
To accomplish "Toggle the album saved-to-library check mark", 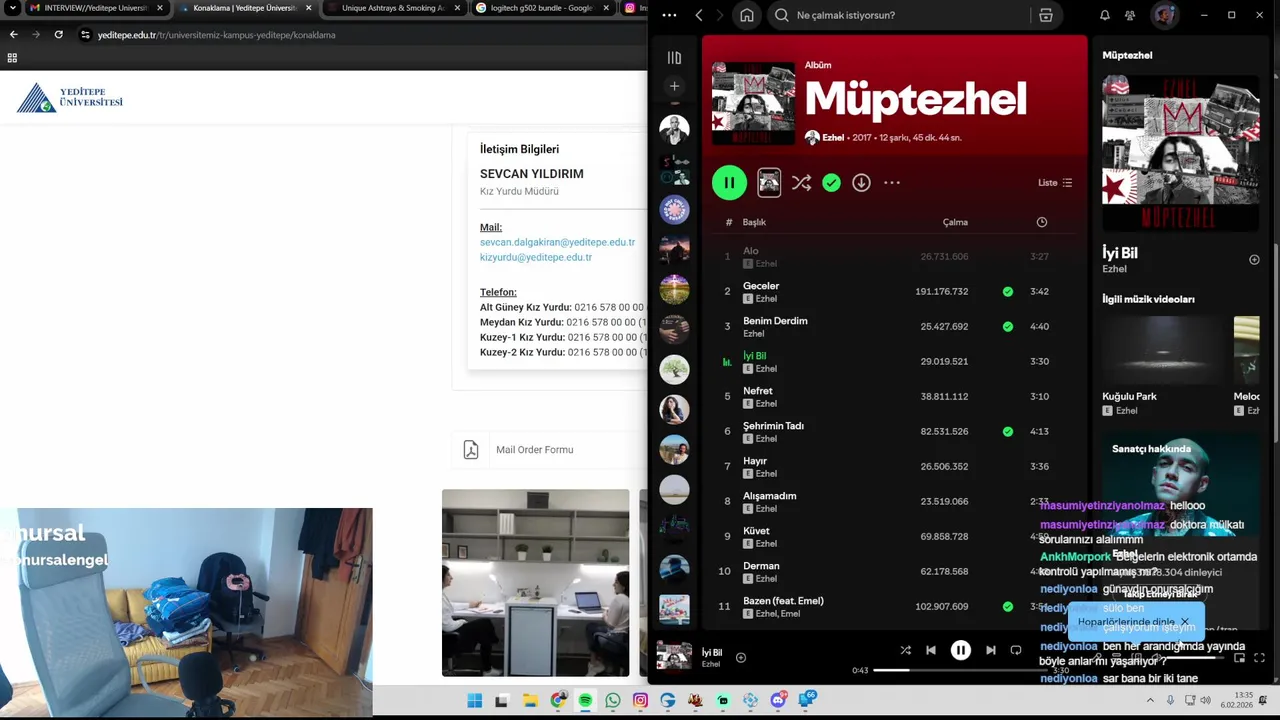I will tap(831, 183).
